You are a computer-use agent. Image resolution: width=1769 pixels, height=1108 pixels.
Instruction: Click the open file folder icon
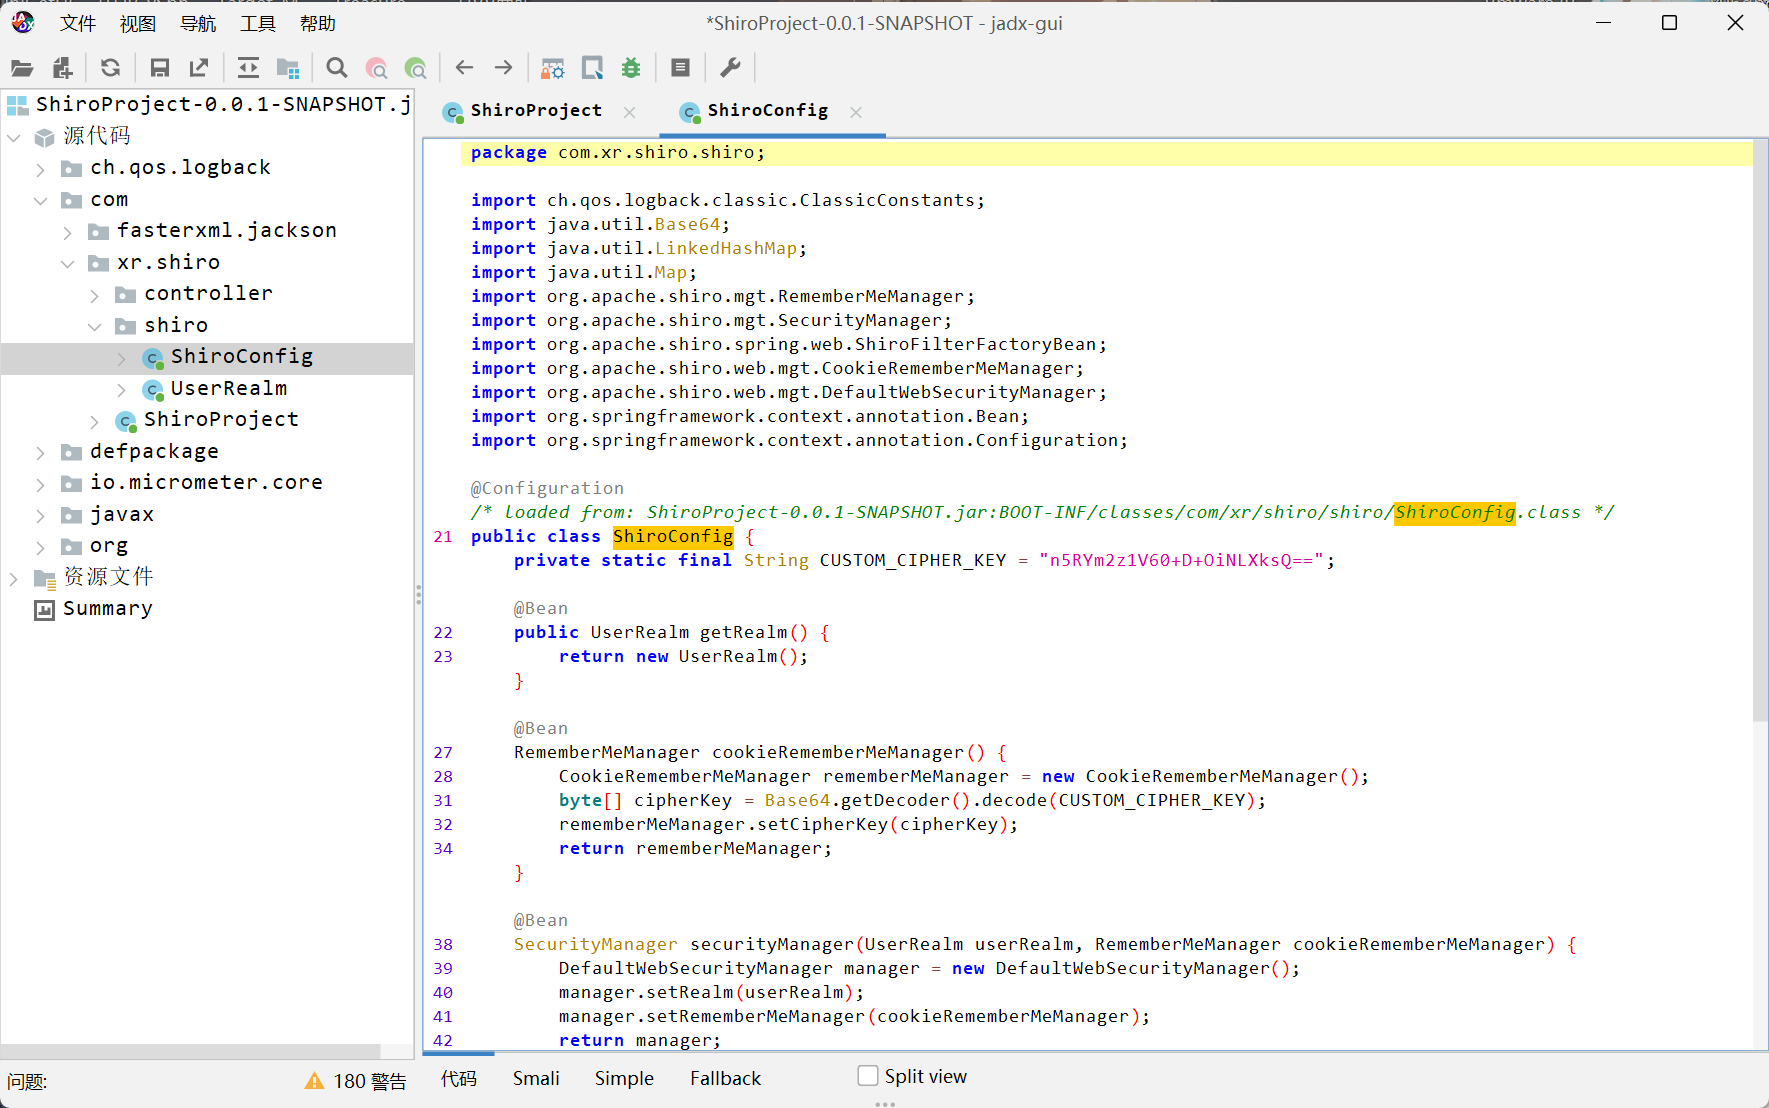[x=22, y=68]
